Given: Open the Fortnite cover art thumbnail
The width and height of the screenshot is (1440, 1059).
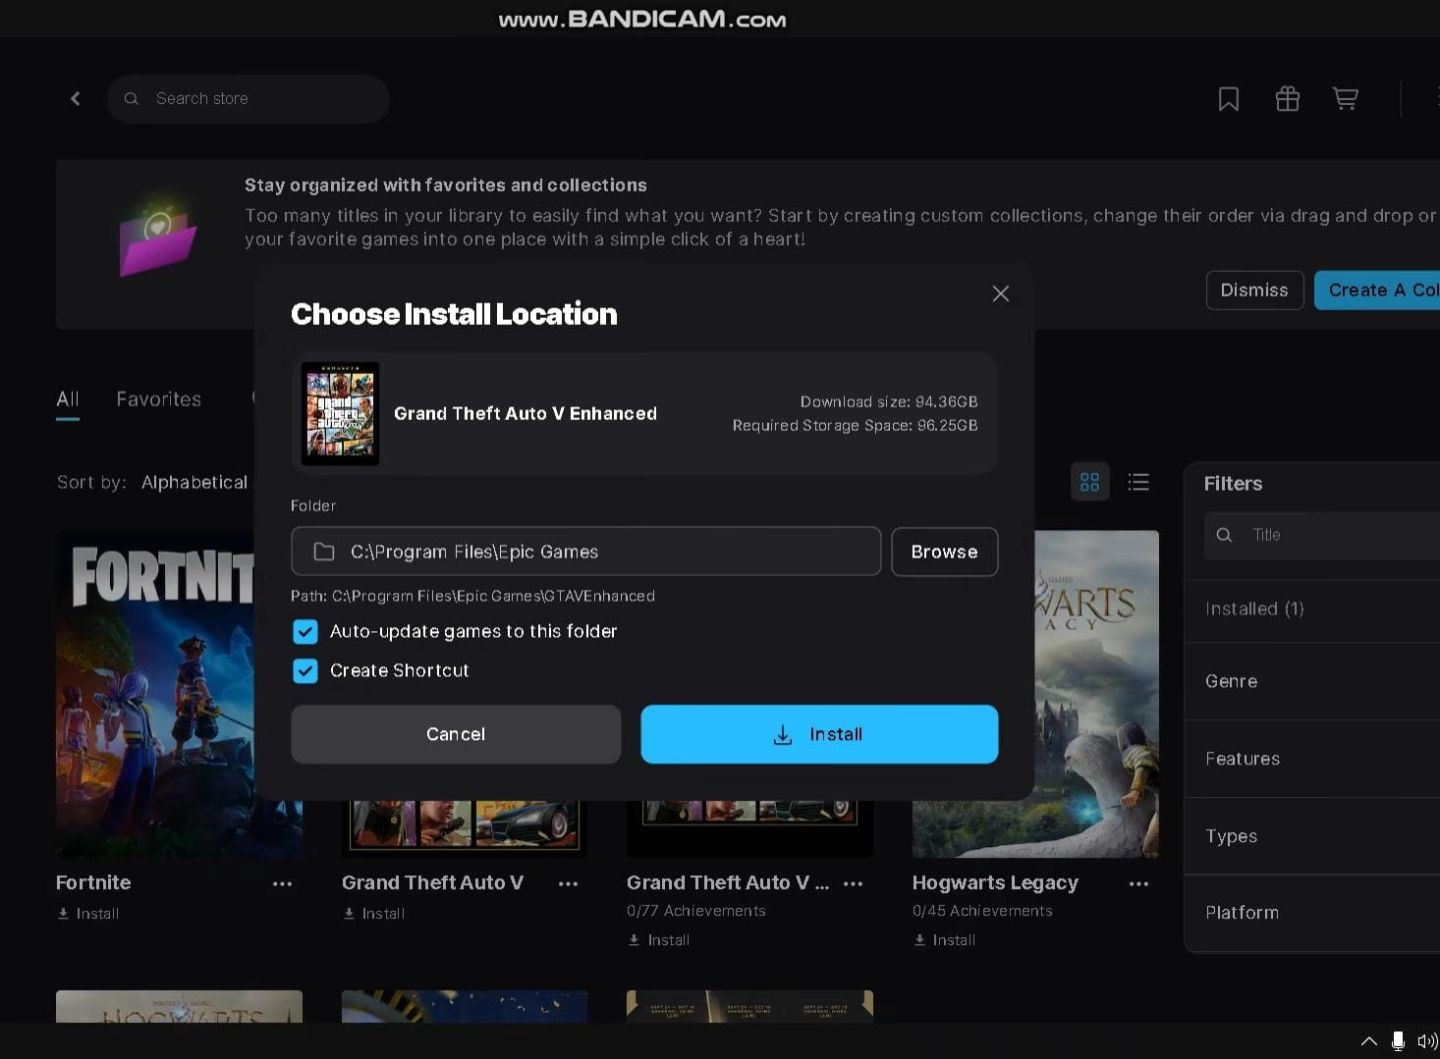Looking at the screenshot, I should (155, 695).
